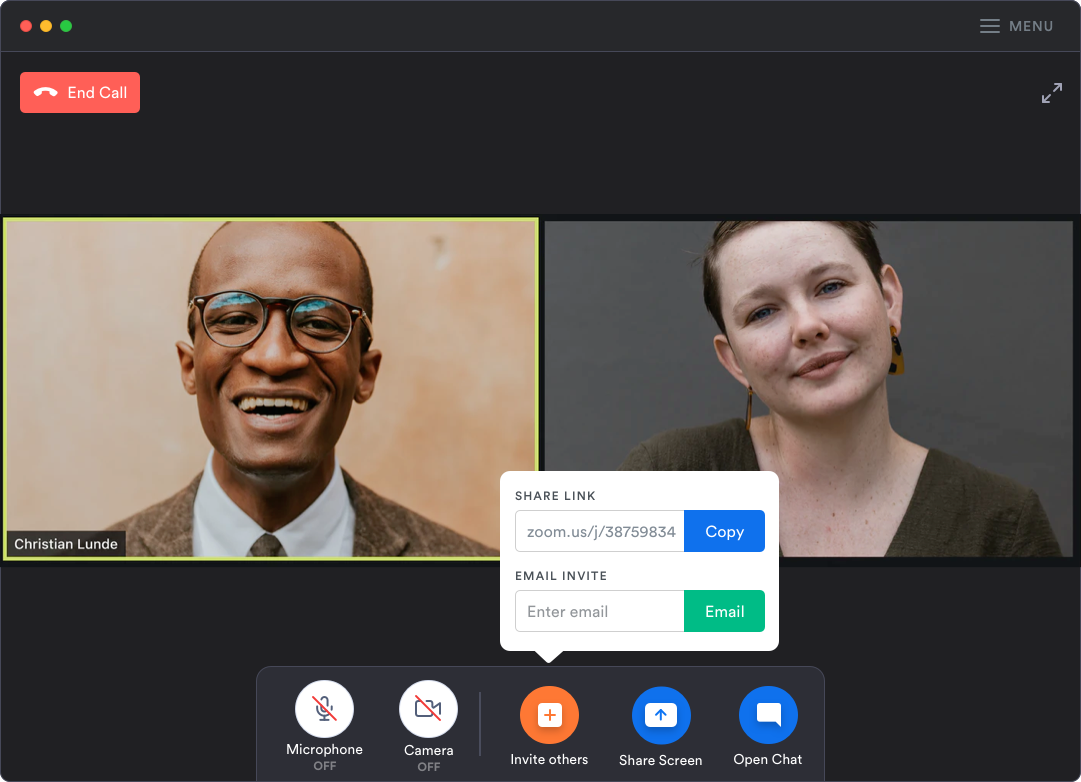
Task: Click the EMAIL INVITE heading
Action: 560,576
